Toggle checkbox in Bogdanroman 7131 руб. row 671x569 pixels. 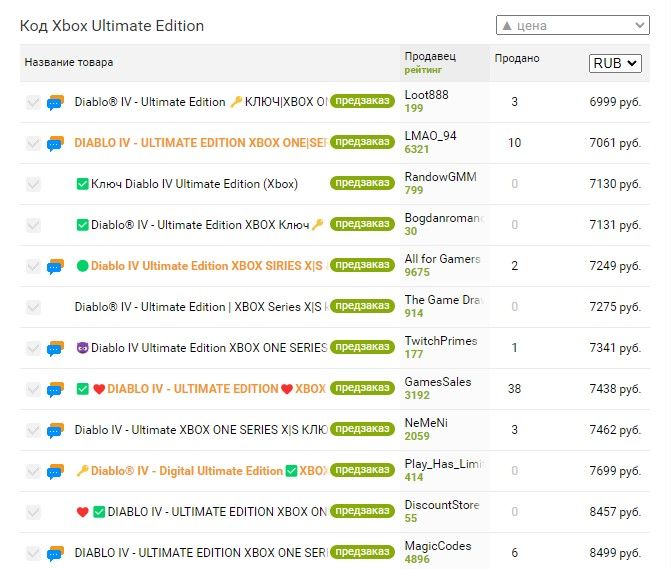click(33, 225)
